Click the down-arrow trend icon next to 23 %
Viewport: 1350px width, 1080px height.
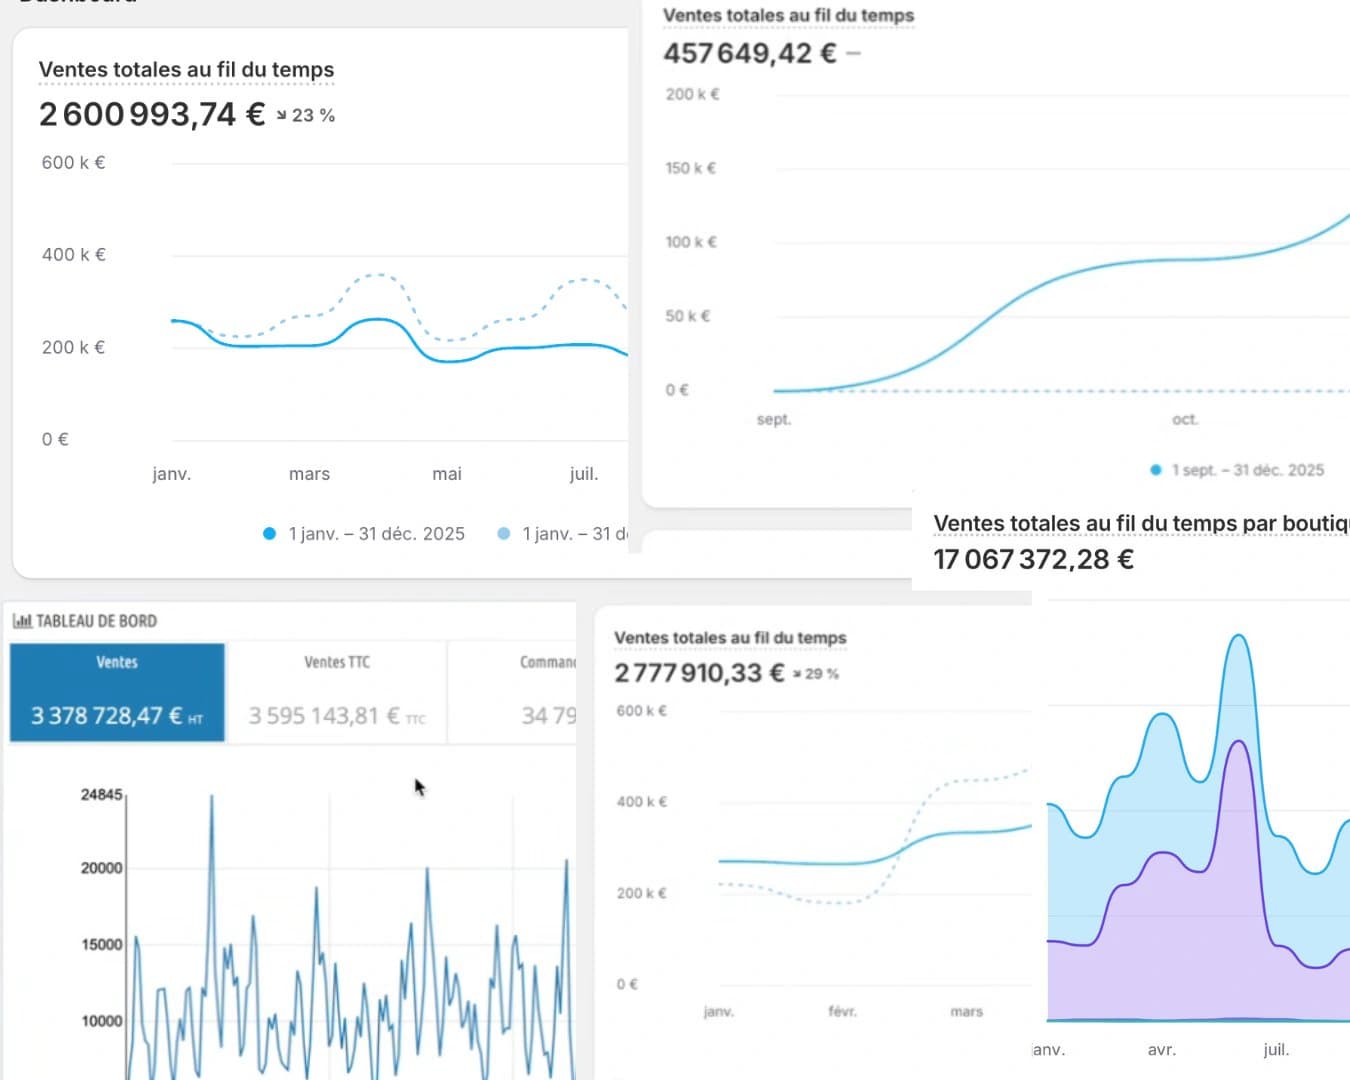[x=282, y=115]
